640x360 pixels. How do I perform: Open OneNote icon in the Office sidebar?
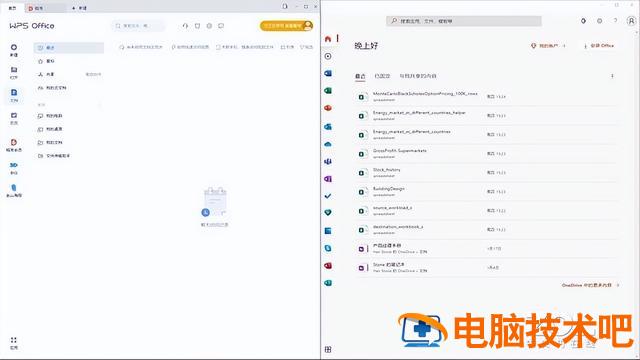coord(328,179)
